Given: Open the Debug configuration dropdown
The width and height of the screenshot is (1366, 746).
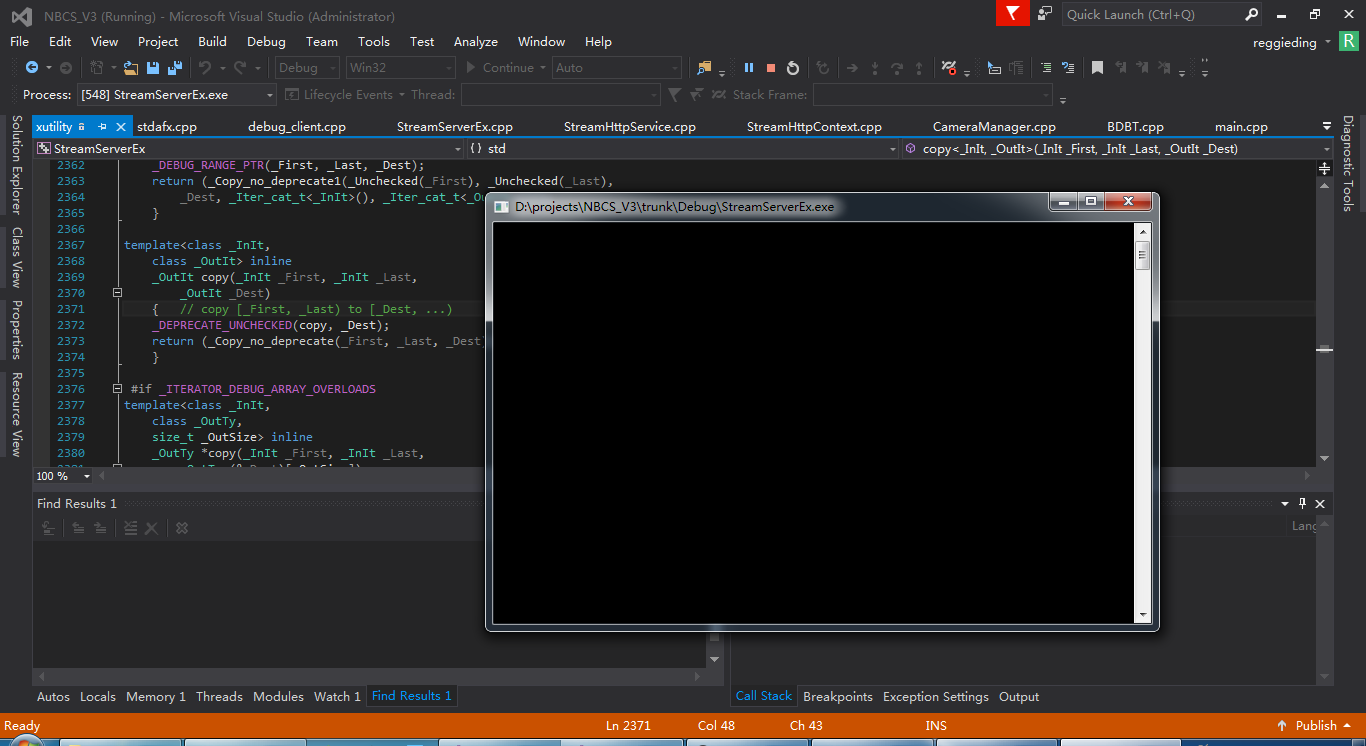Looking at the screenshot, I should tap(305, 67).
